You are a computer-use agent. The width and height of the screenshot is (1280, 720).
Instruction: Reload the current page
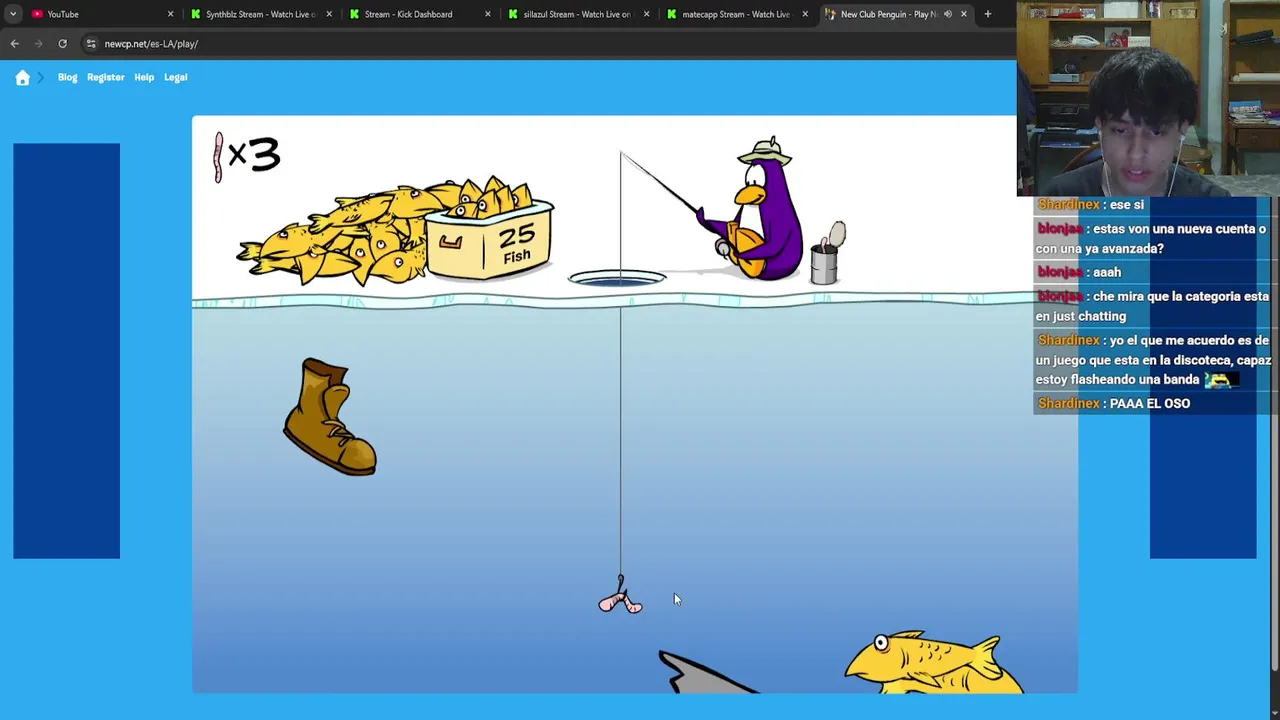[x=62, y=44]
